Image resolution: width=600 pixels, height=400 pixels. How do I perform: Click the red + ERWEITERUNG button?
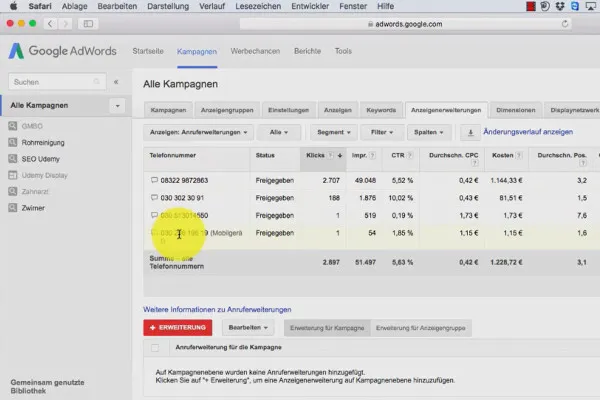(178, 328)
